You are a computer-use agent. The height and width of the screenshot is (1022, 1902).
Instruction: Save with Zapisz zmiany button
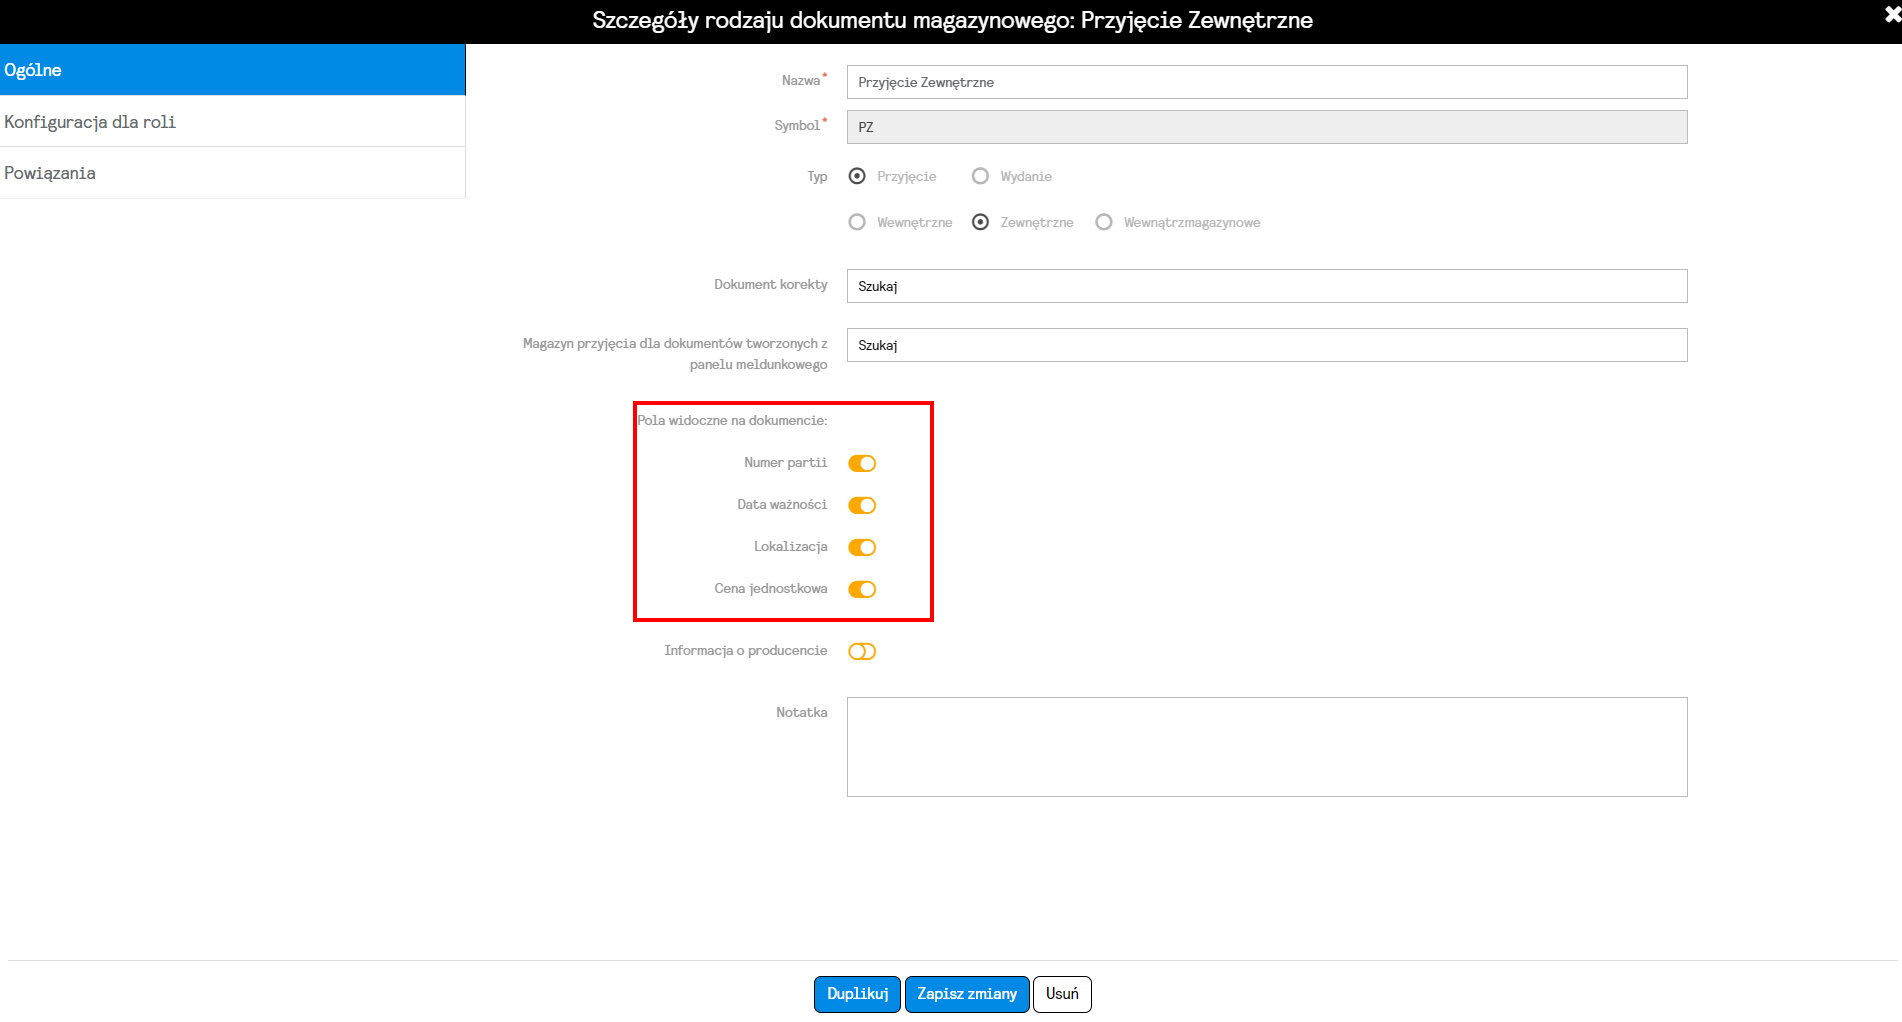click(967, 994)
